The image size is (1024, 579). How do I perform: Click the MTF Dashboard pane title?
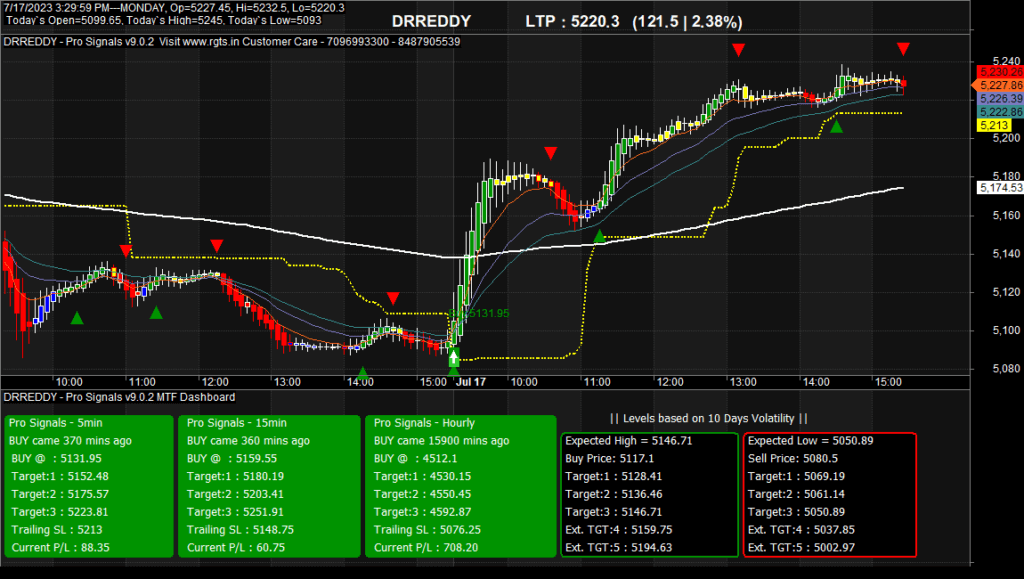(x=120, y=397)
